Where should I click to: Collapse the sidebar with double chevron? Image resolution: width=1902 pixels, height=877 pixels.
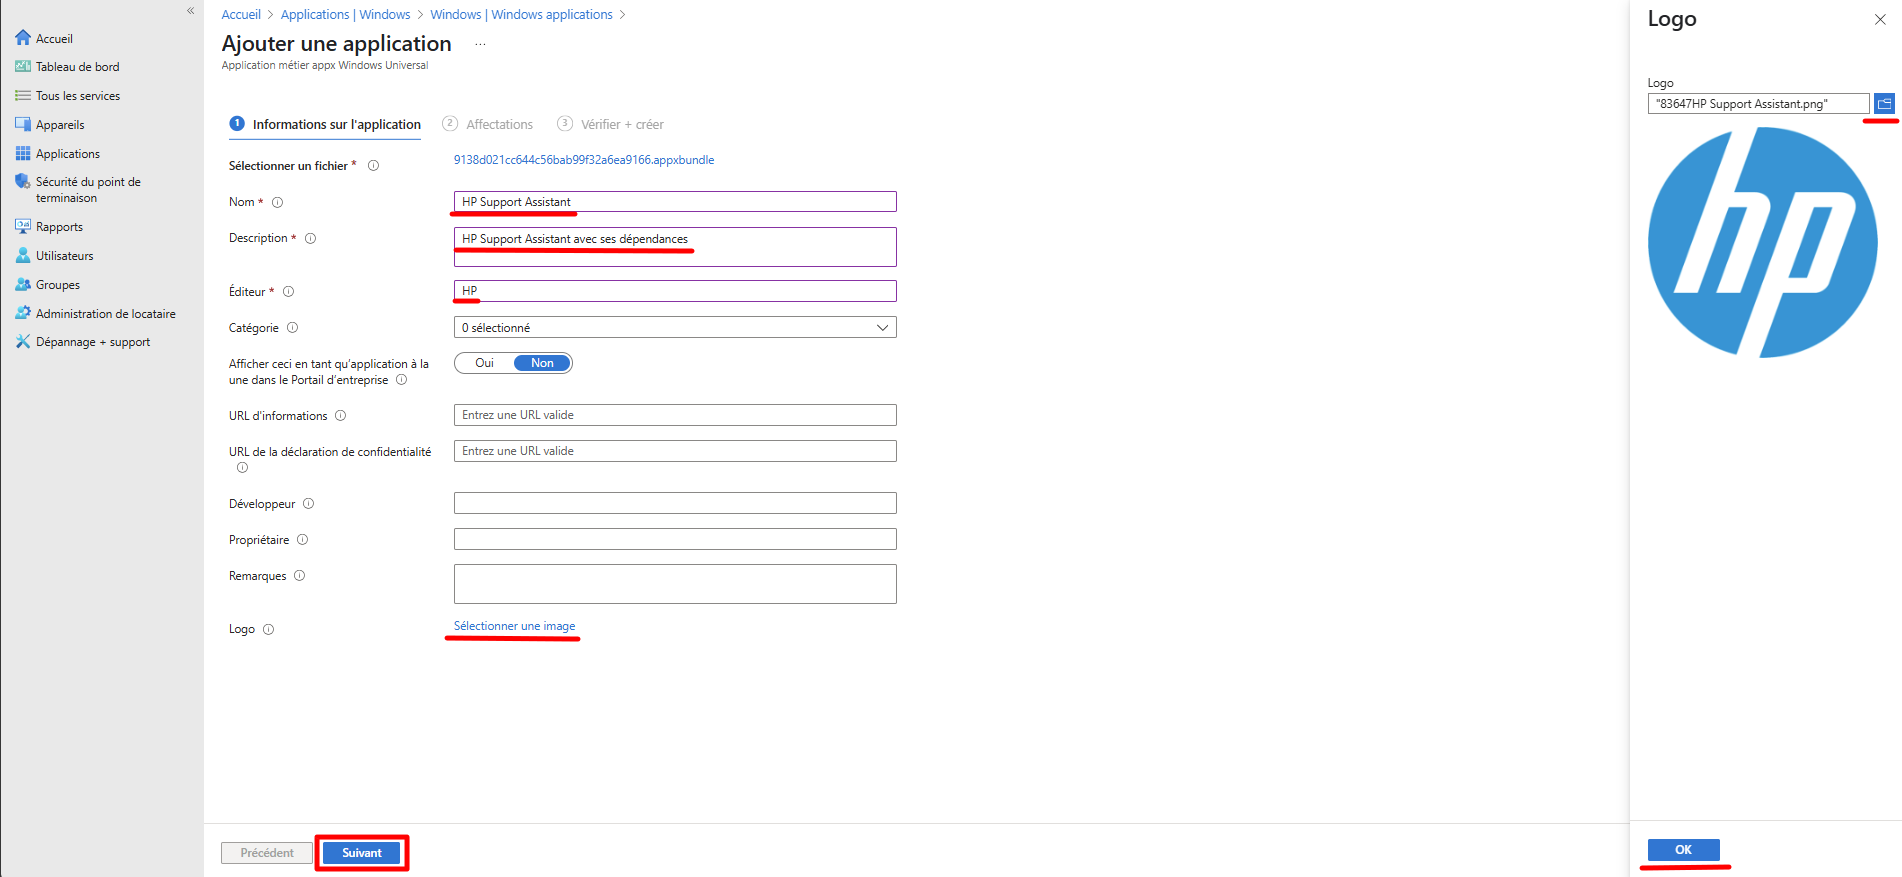190,11
